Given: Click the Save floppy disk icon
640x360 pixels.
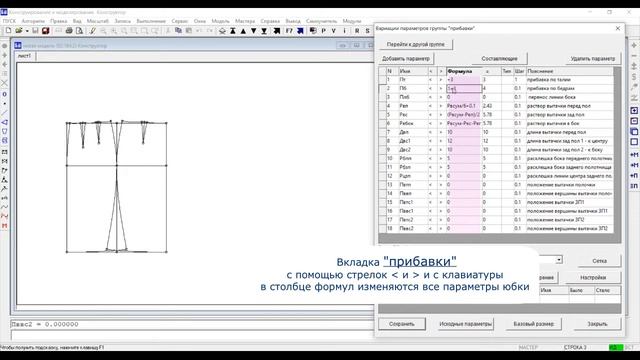Looking at the screenshot, I should 36,31.
